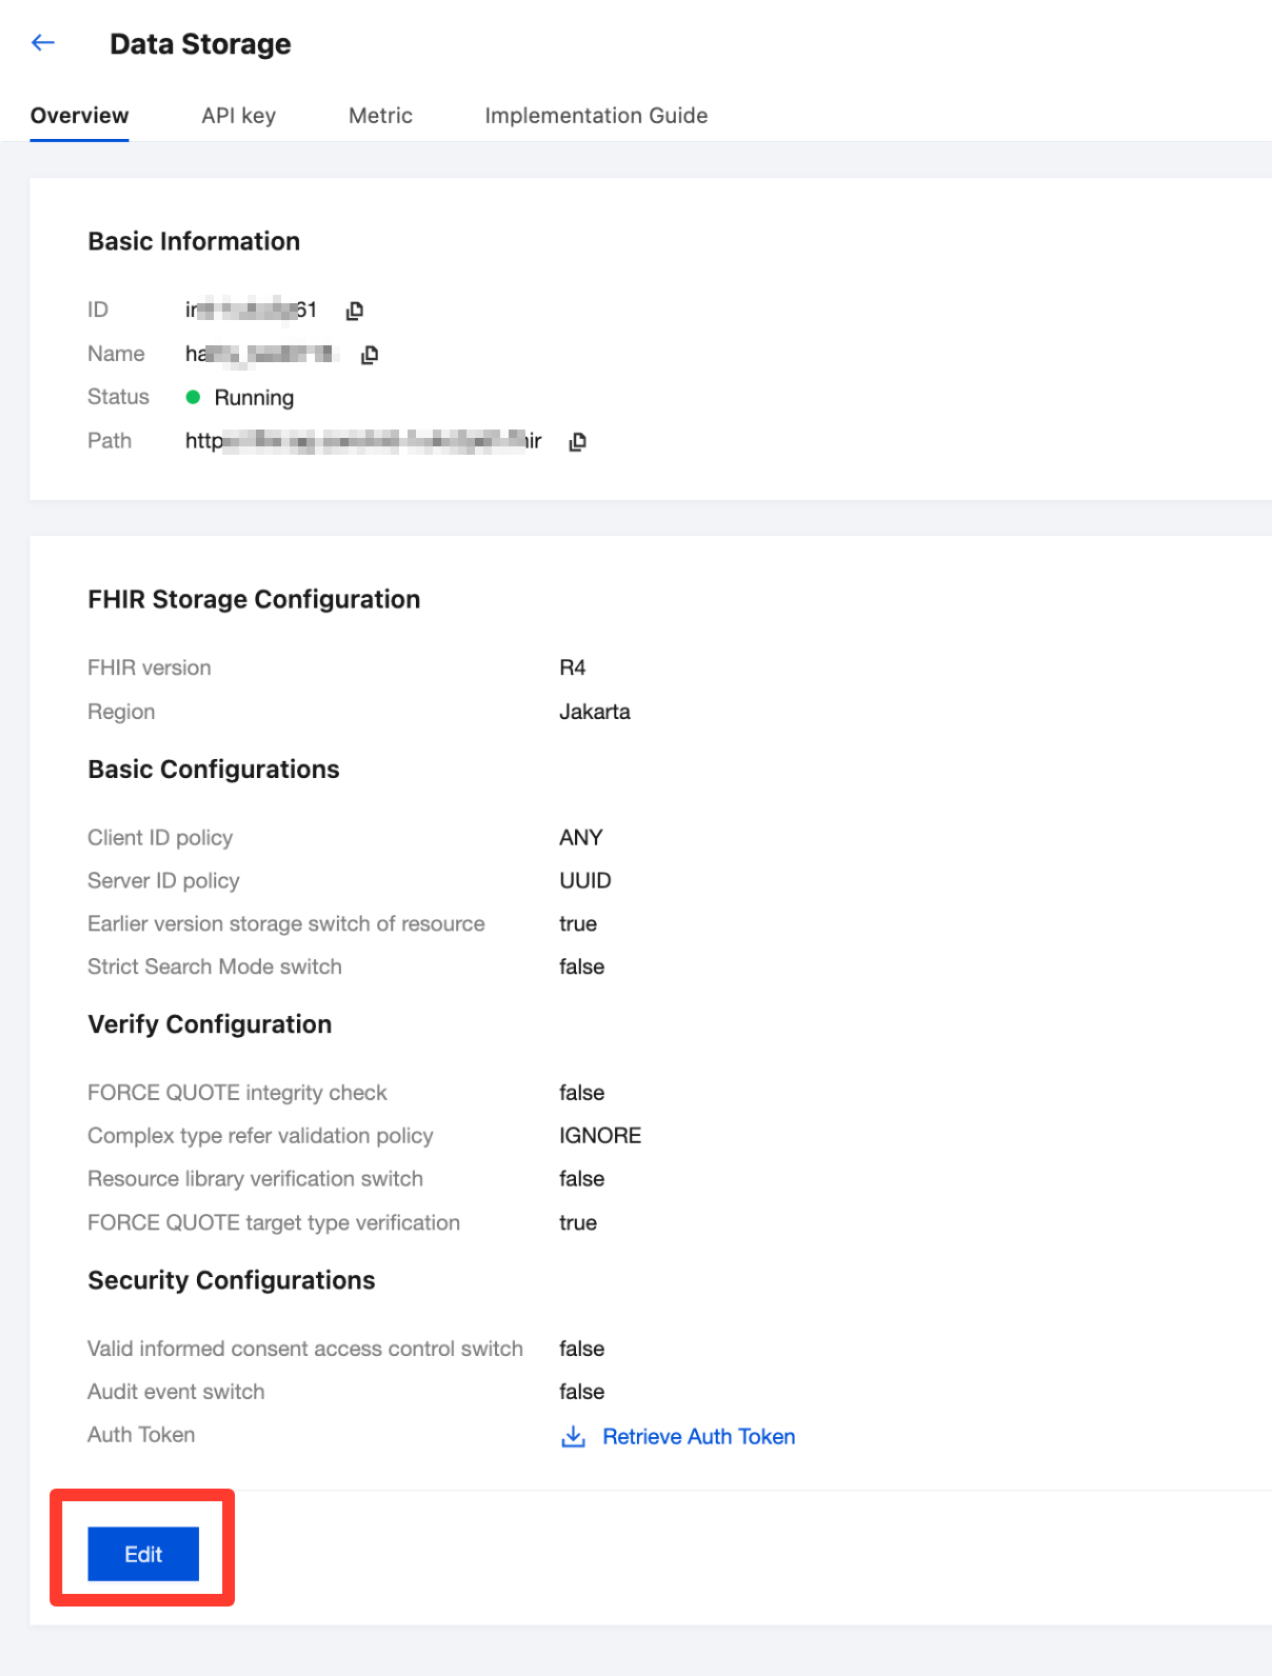This screenshot has height=1676, width=1272.
Task: Copy the Path URL
Action: [577, 442]
